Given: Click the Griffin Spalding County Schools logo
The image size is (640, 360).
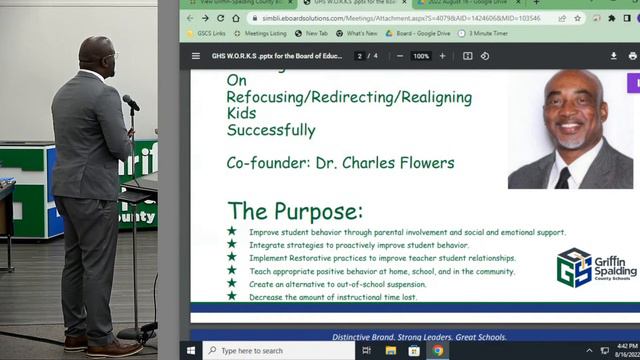Looking at the screenshot, I should click(x=596, y=268).
